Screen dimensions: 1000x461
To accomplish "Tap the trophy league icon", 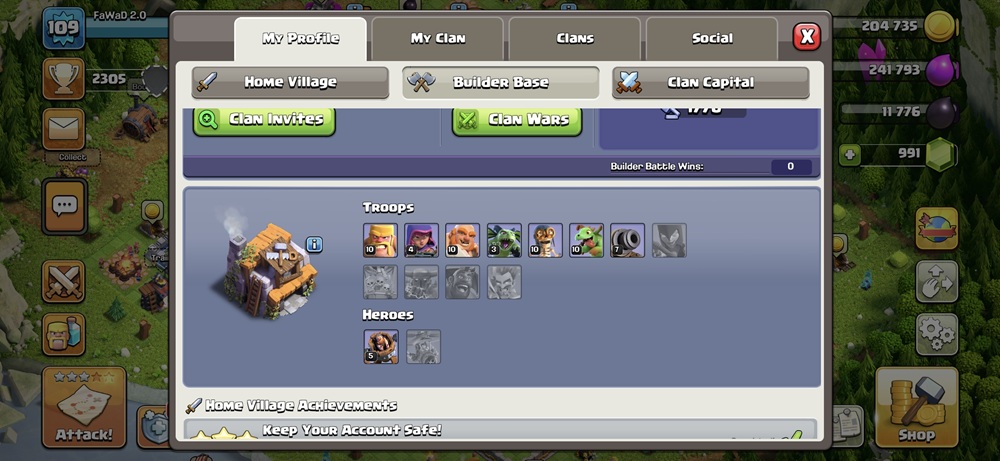I will click(64, 79).
